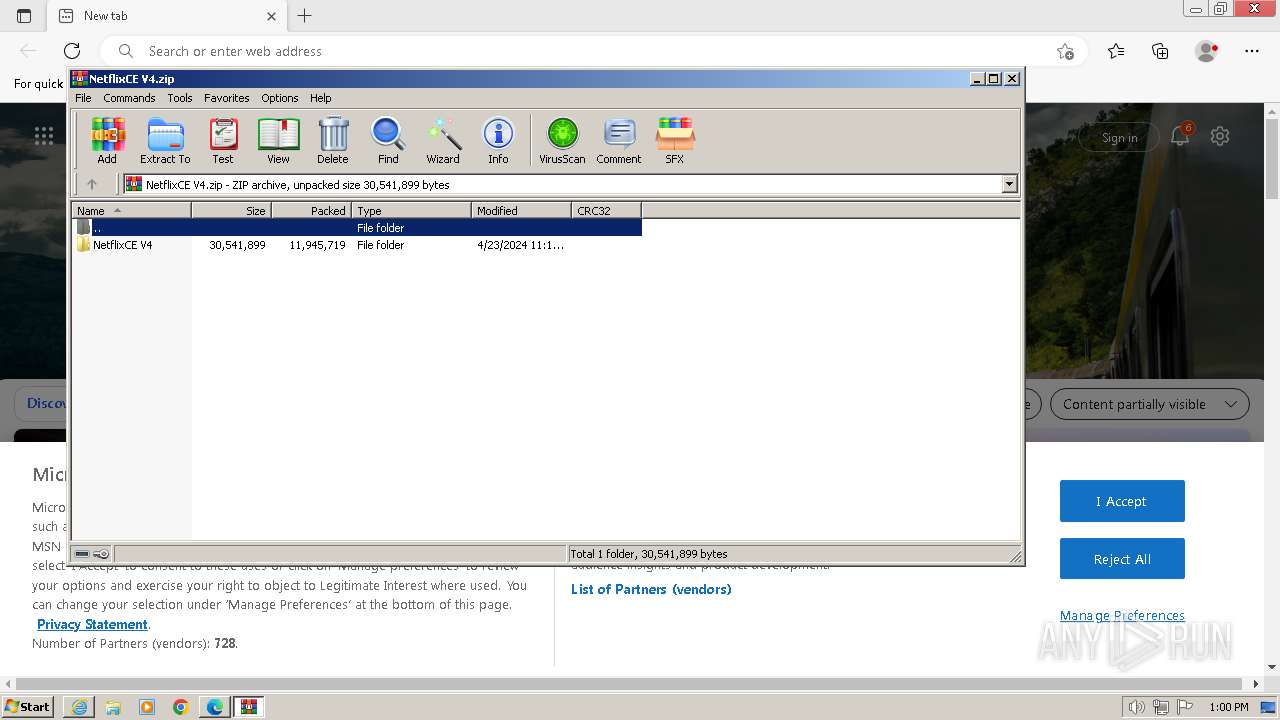Open the Find magnifier tool
This screenshot has height=720, width=1280.
(388, 140)
